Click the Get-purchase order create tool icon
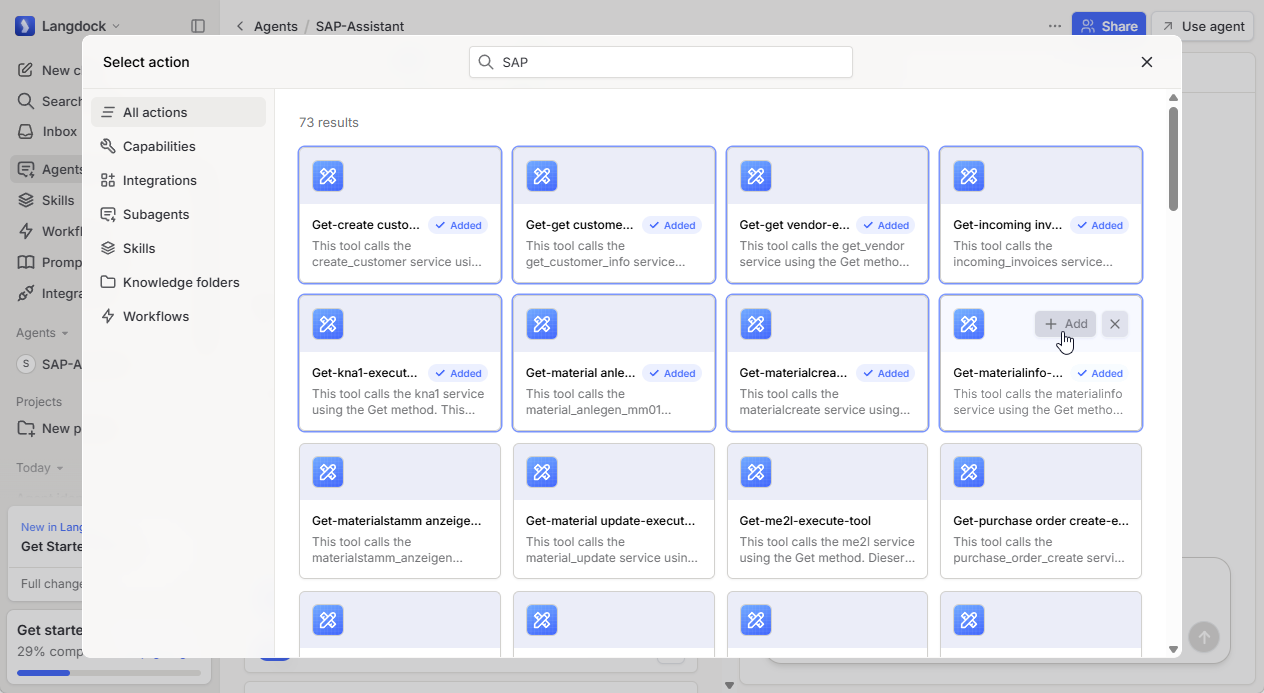The image size is (1264, 693). click(969, 472)
